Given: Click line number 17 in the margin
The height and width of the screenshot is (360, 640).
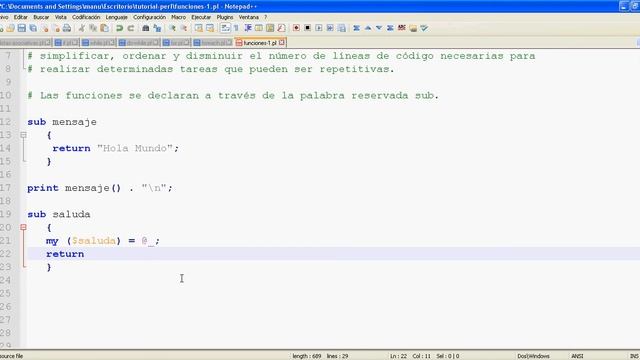Looking at the screenshot, I should click(6, 188).
